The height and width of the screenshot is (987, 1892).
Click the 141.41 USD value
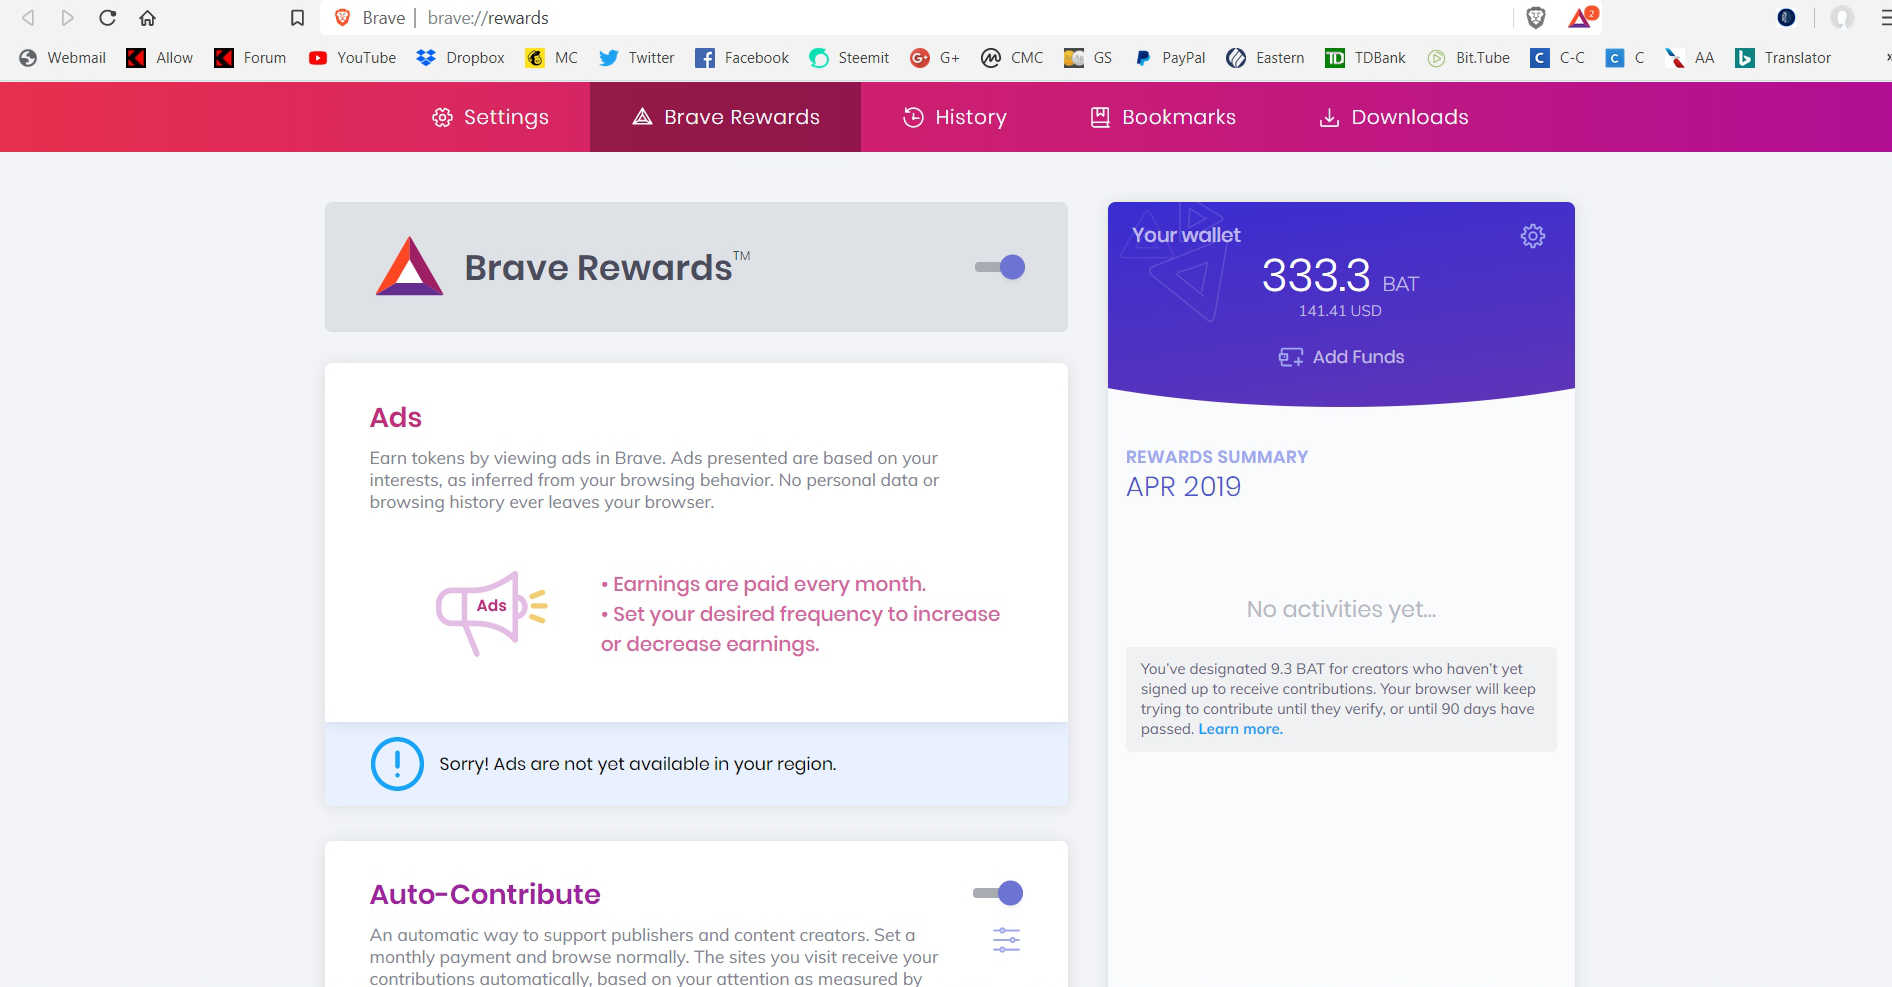tap(1340, 311)
